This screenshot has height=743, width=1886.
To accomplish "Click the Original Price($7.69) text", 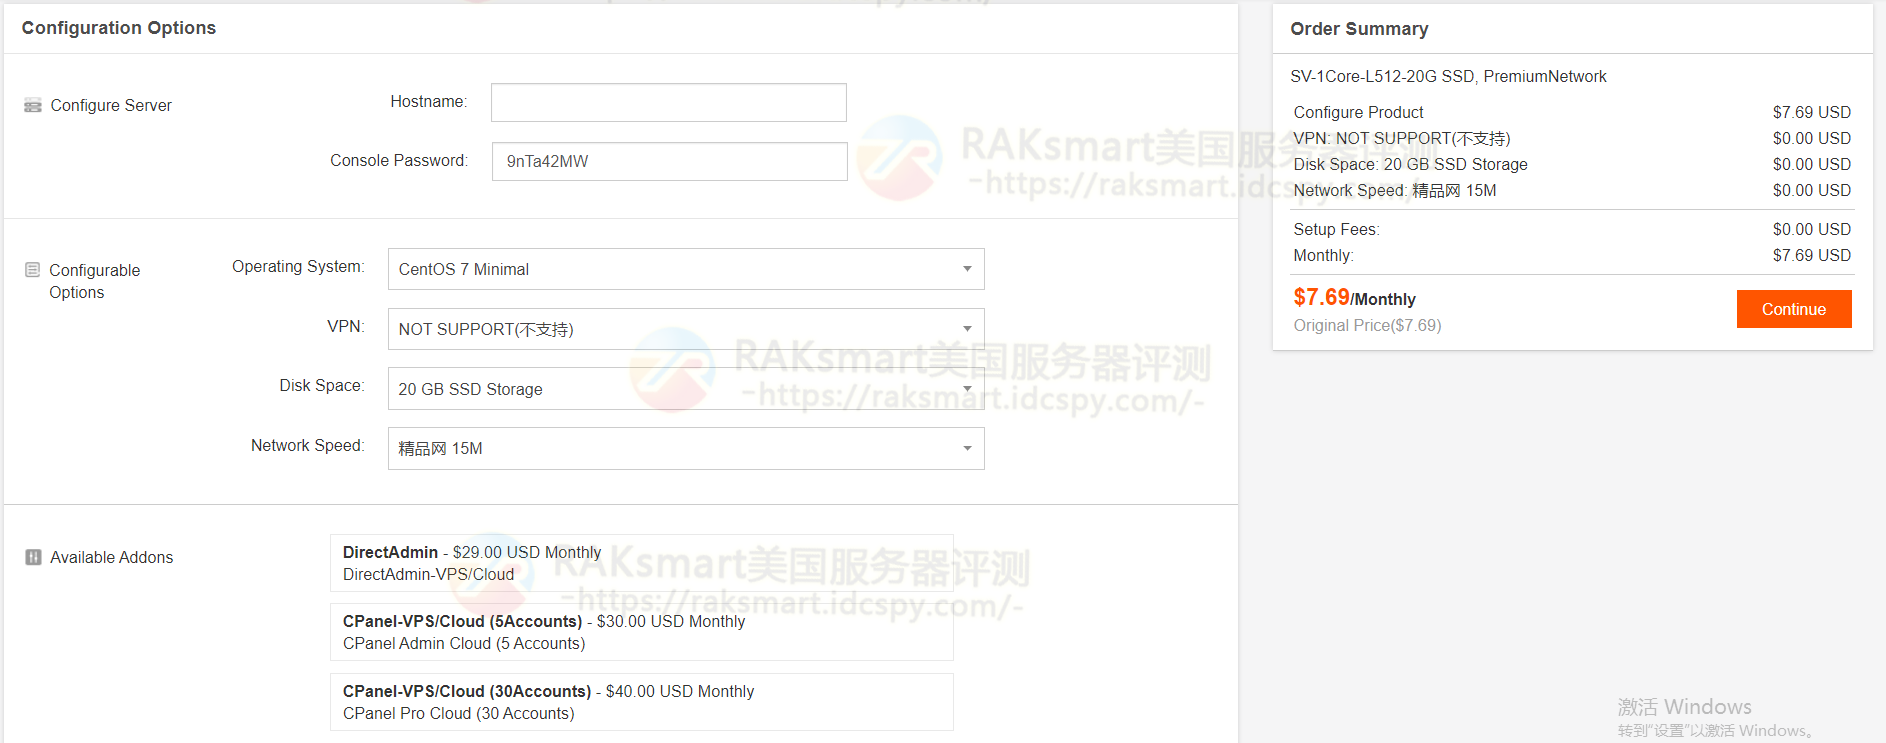I will click(1367, 325).
